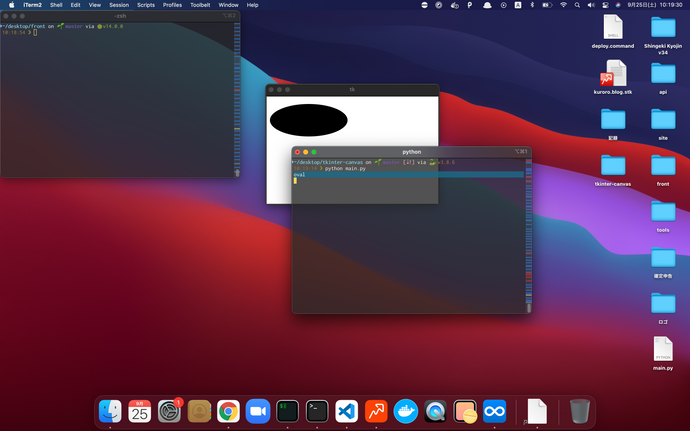Open the Shell menu
Screen dimensions: 690x431
56,5
